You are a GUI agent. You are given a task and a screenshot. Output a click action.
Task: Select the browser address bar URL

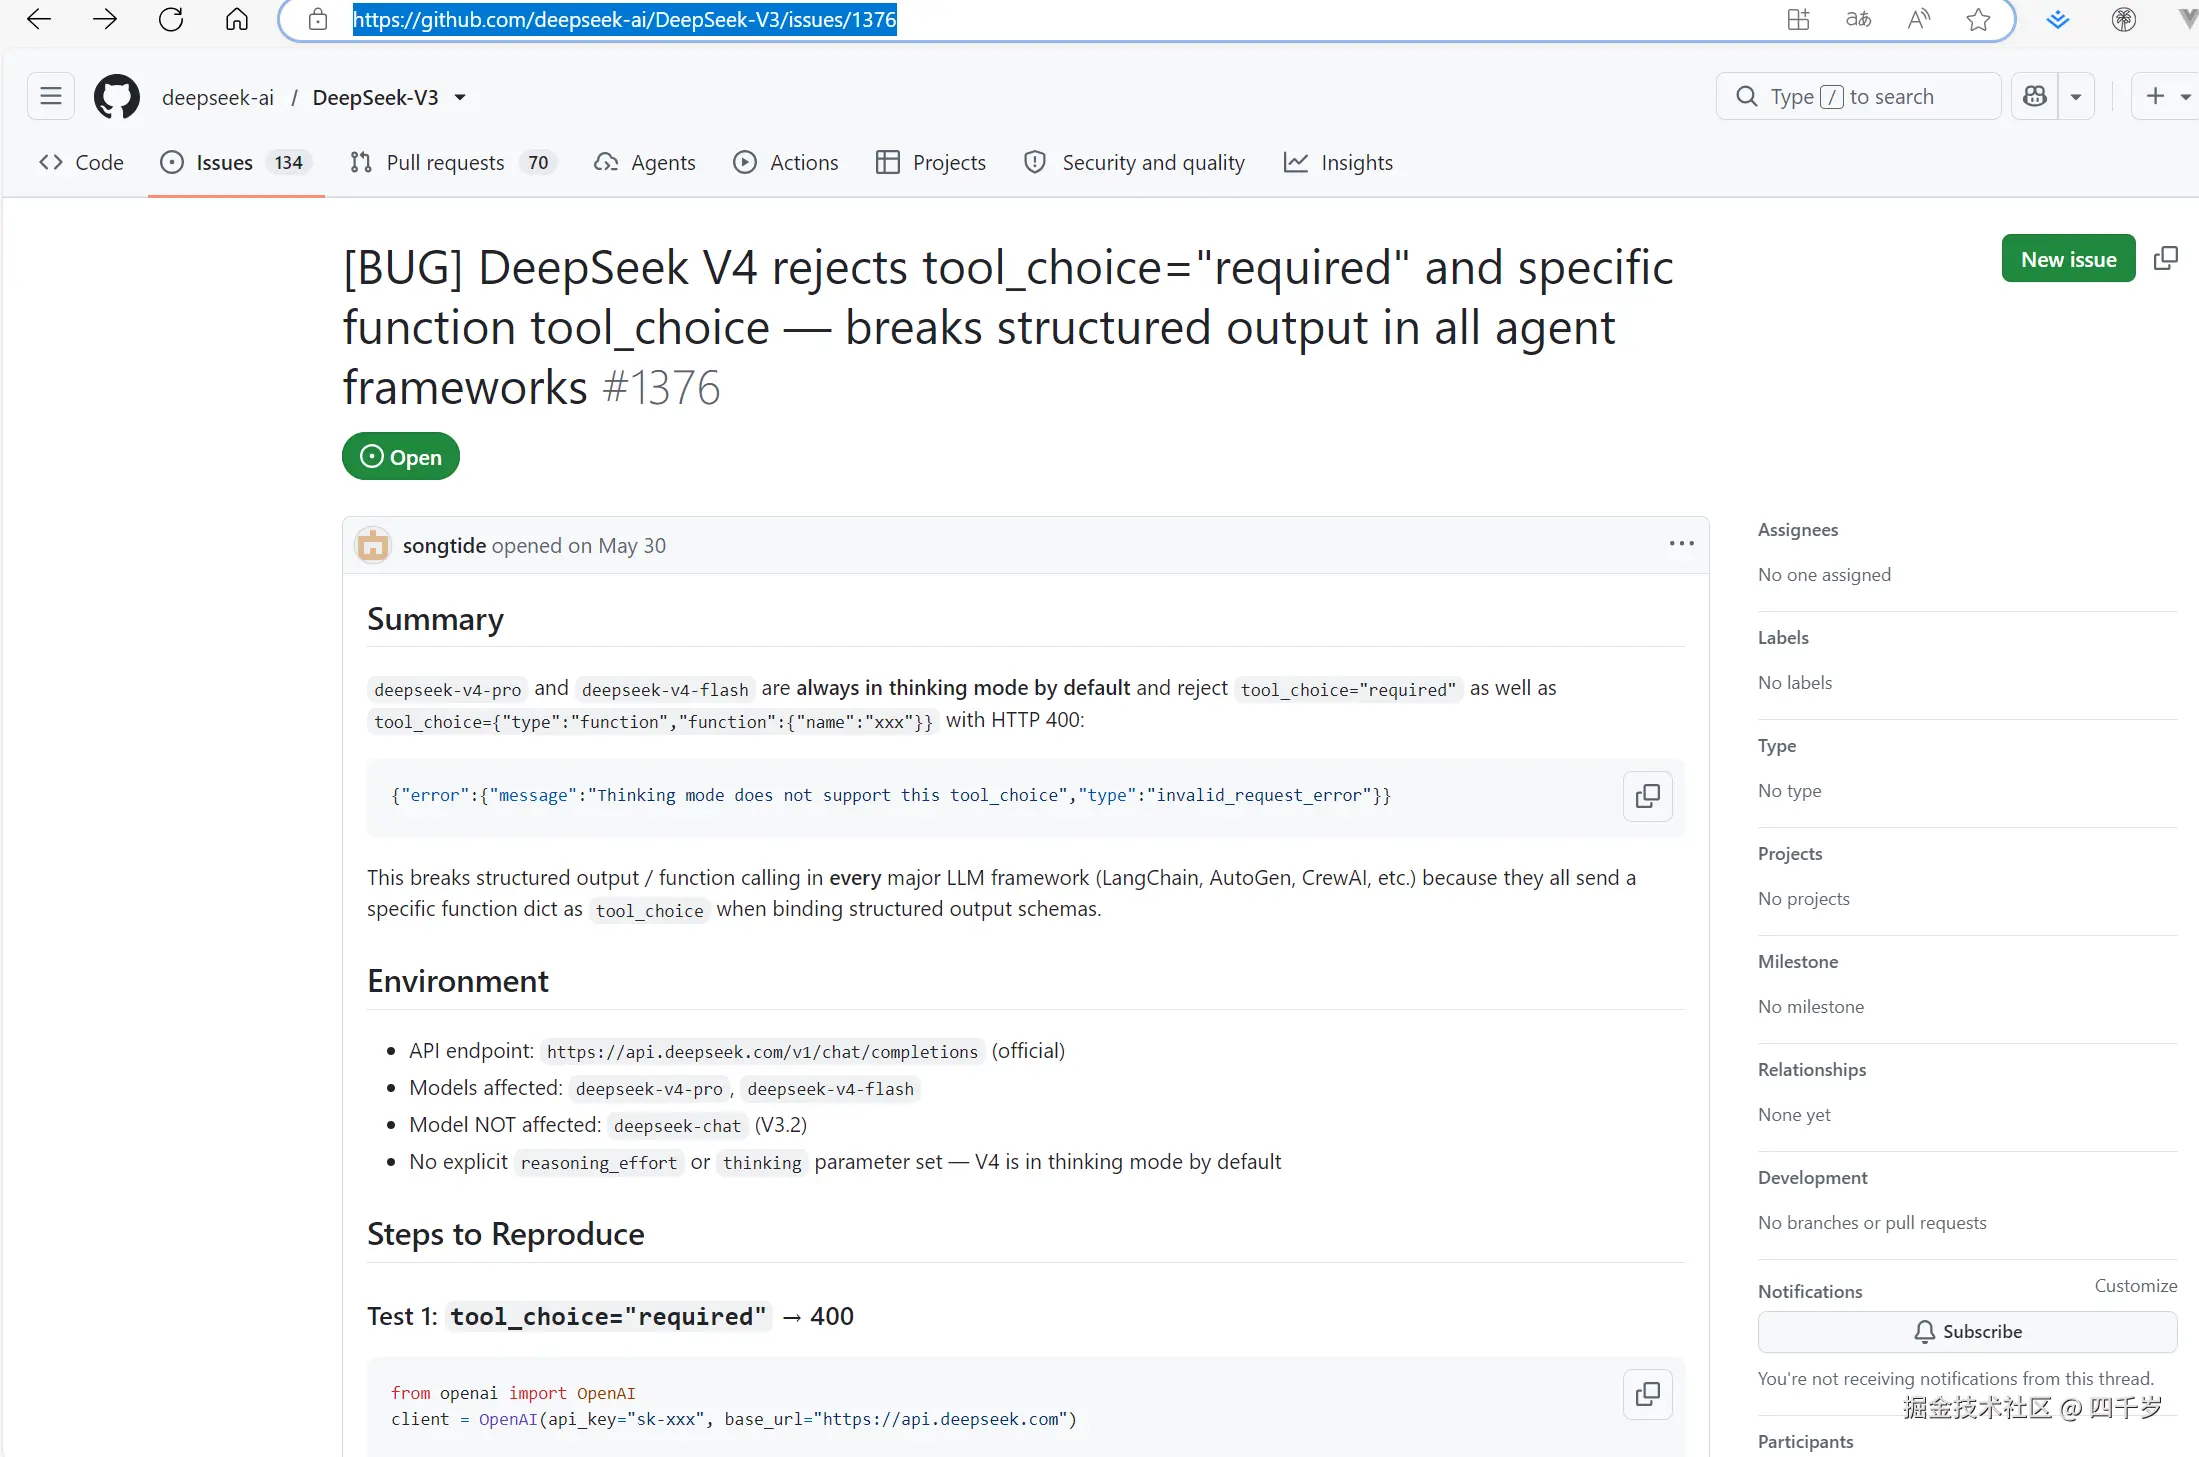click(625, 19)
